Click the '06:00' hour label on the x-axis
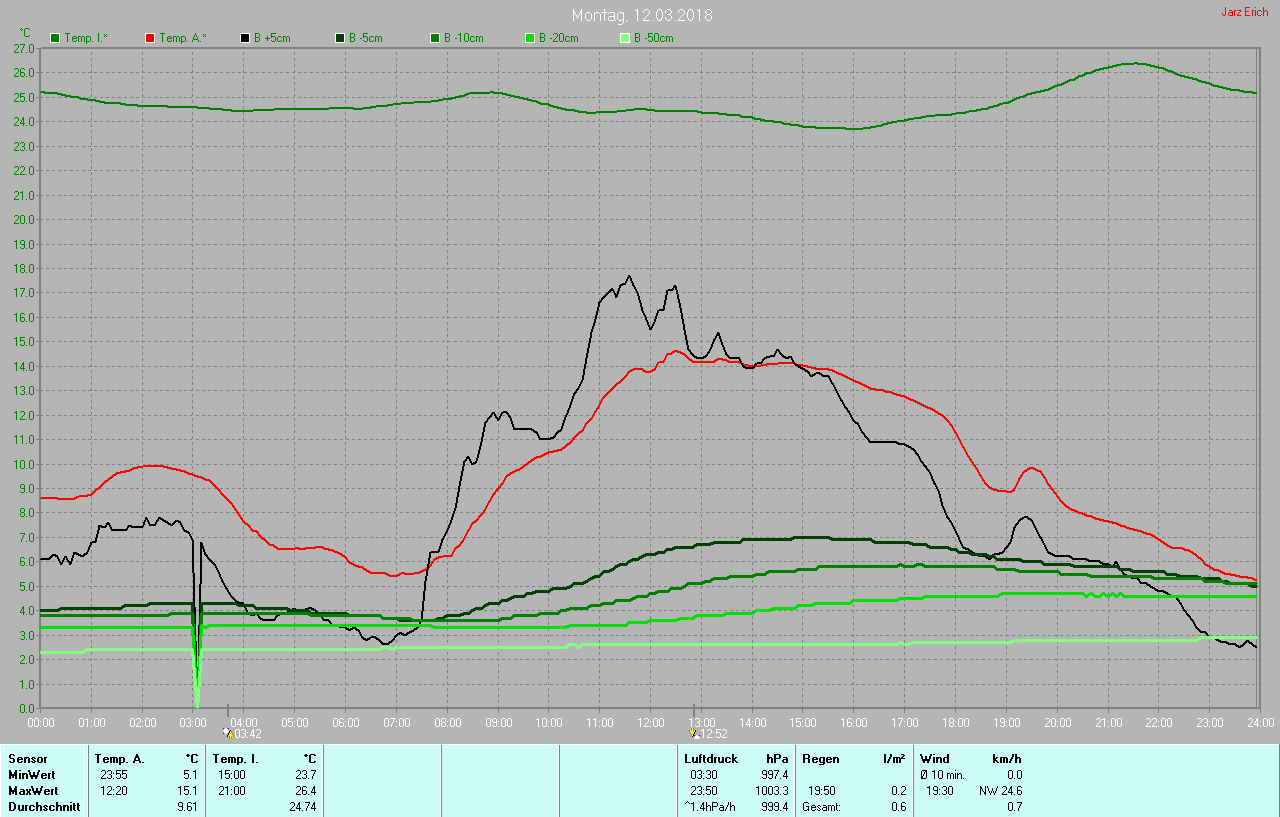 [345, 722]
